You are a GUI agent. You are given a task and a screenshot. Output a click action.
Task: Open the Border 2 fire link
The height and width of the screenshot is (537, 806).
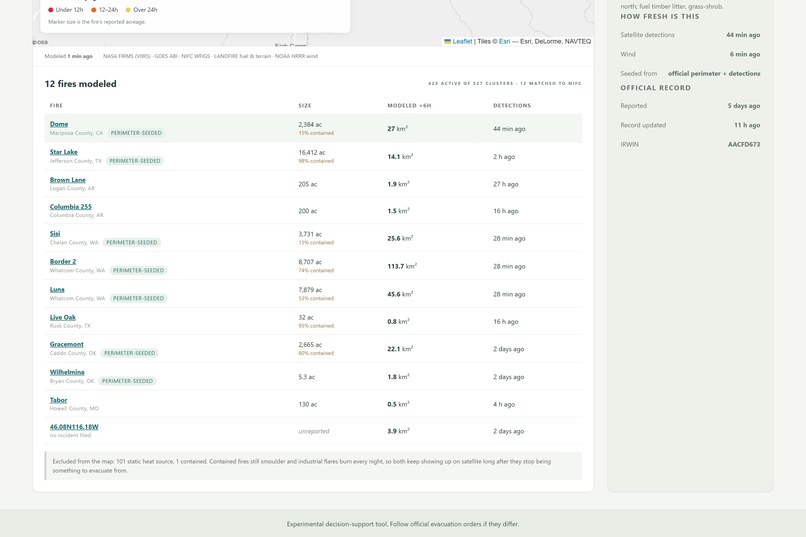coord(63,262)
